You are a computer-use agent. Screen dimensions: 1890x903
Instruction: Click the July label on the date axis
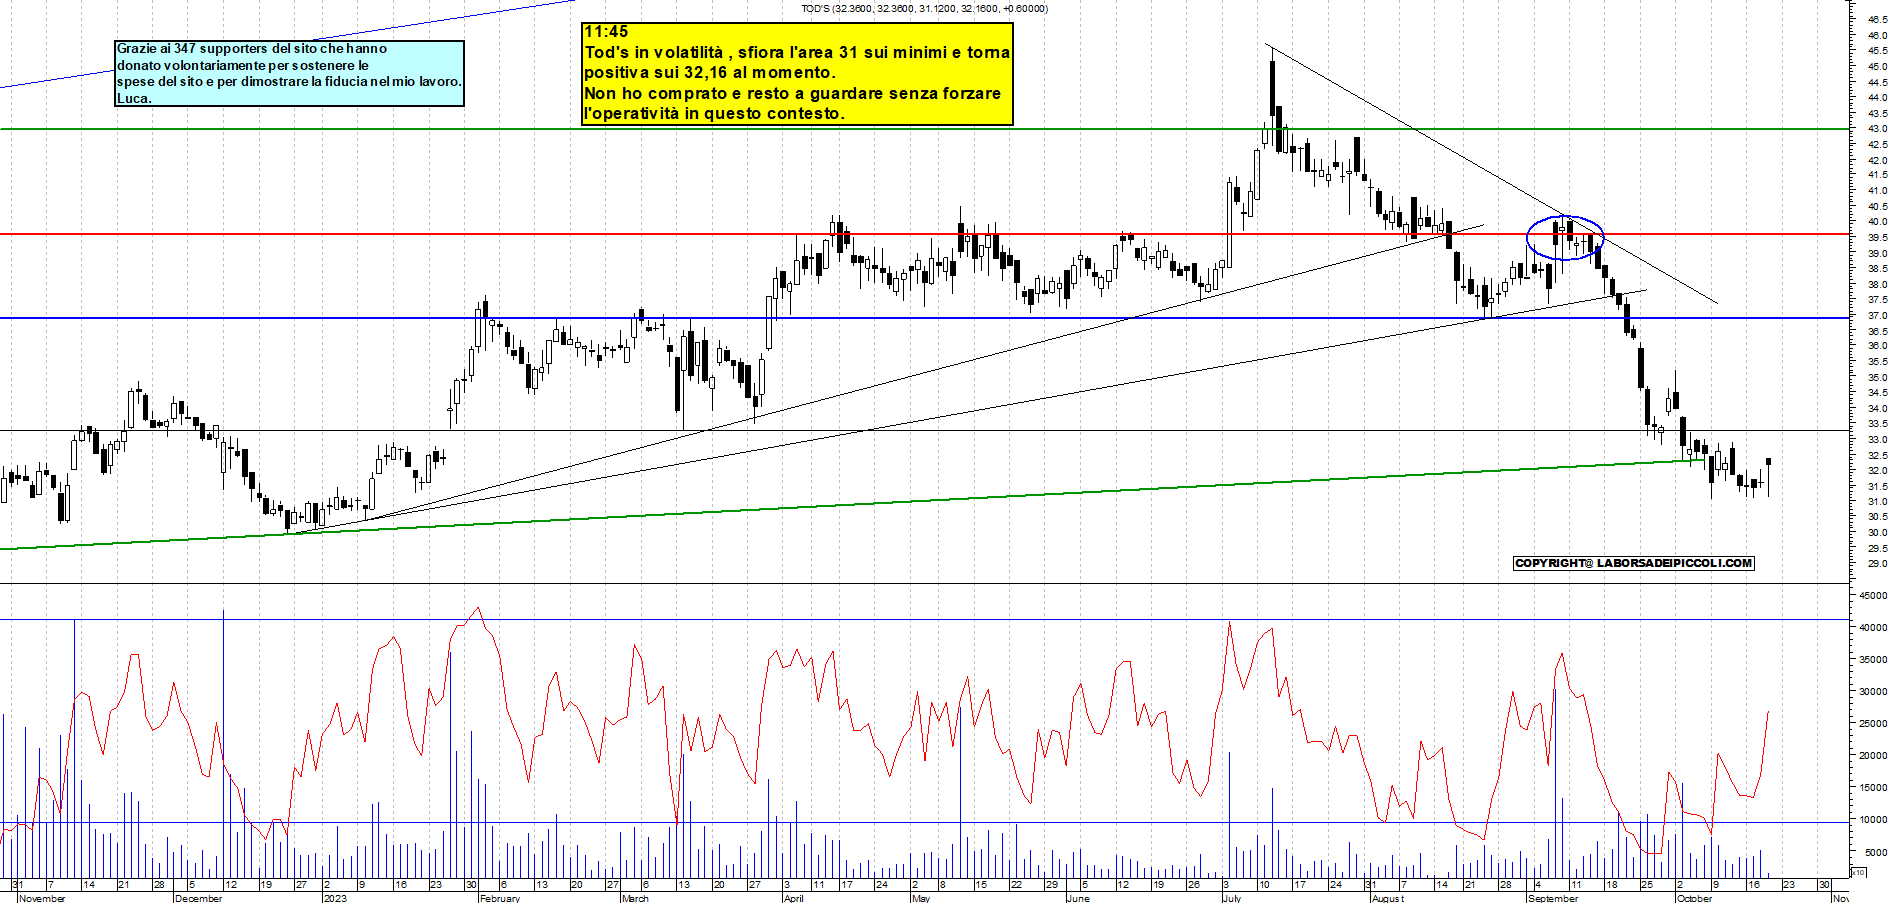click(x=1232, y=898)
